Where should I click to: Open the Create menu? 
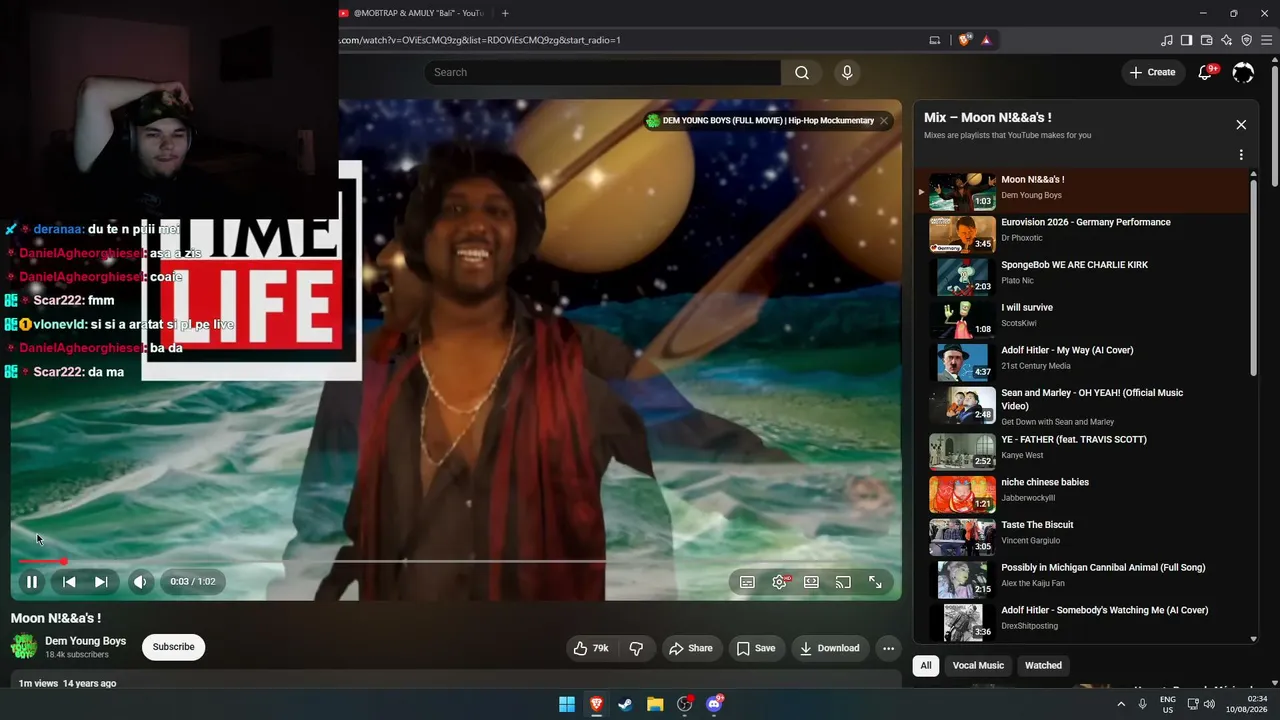(1153, 72)
